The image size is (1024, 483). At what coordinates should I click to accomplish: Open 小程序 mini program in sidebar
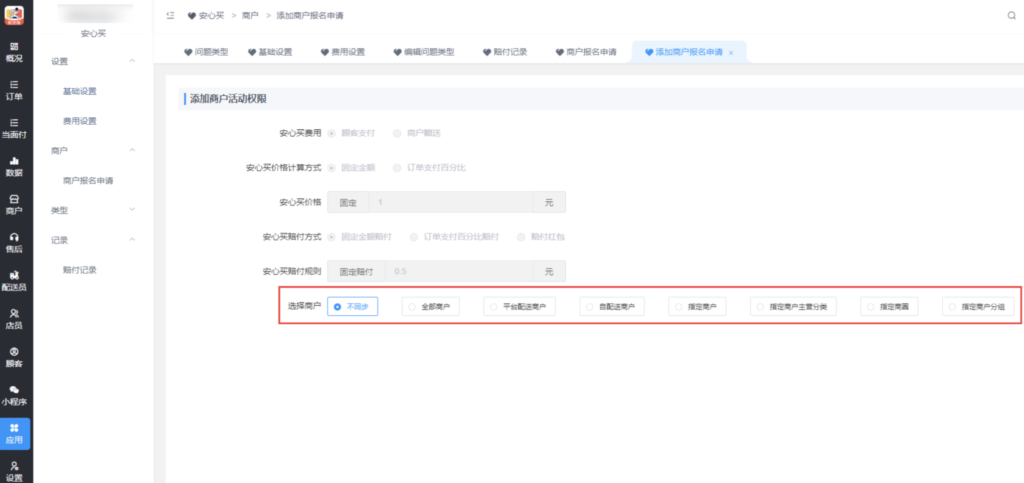pos(14,395)
